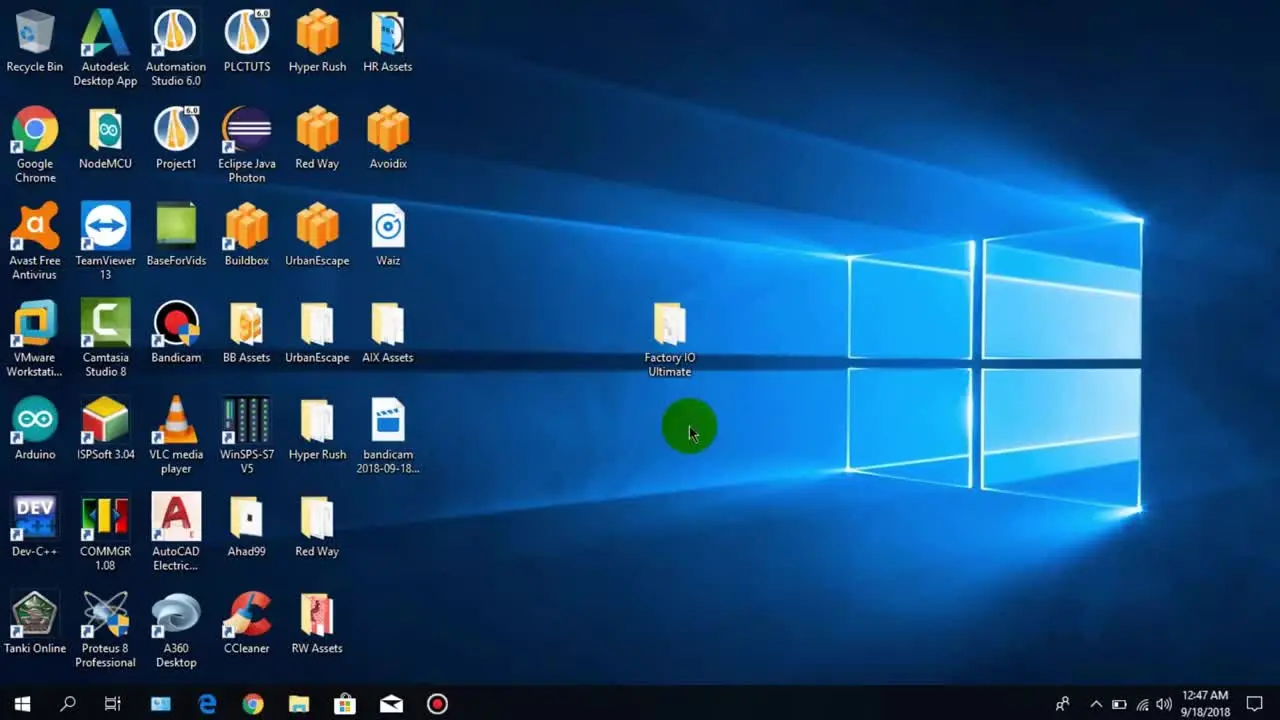Select the Recycle Bin desktop icon

[x=35, y=42]
